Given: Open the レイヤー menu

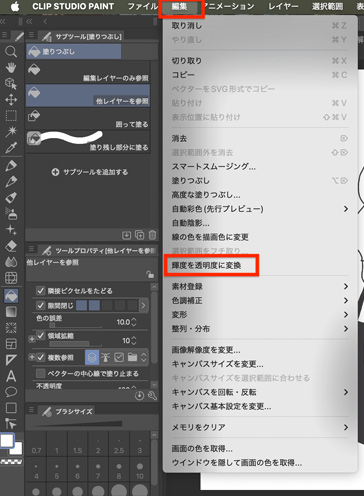Looking at the screenshot, I should tap(283, 7).
